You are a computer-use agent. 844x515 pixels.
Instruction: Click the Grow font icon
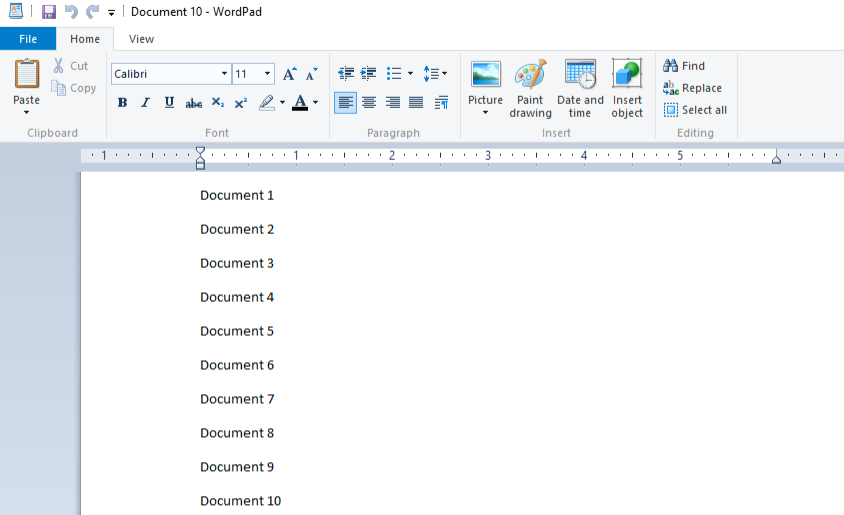pyautogui.click(x=289, y=74)
